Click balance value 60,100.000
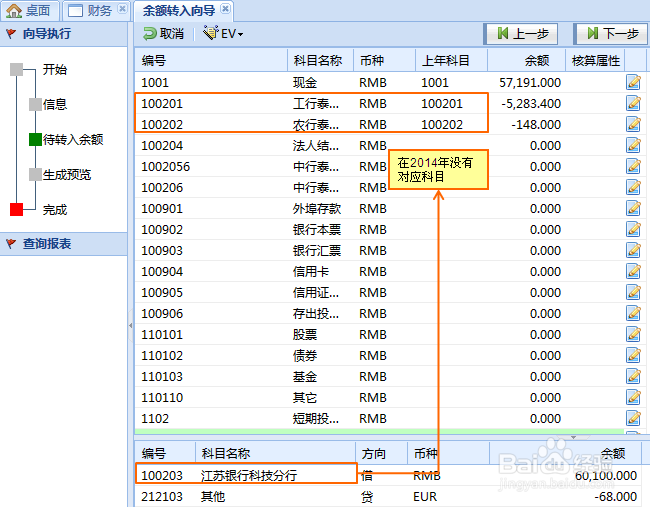Viewport: 650px width, 507px height. pyautogui.click(x=606, y=475)
